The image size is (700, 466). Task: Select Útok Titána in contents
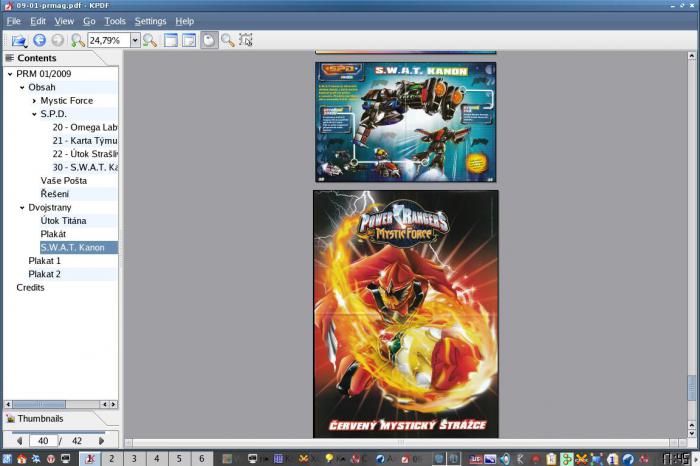(63, 221)
